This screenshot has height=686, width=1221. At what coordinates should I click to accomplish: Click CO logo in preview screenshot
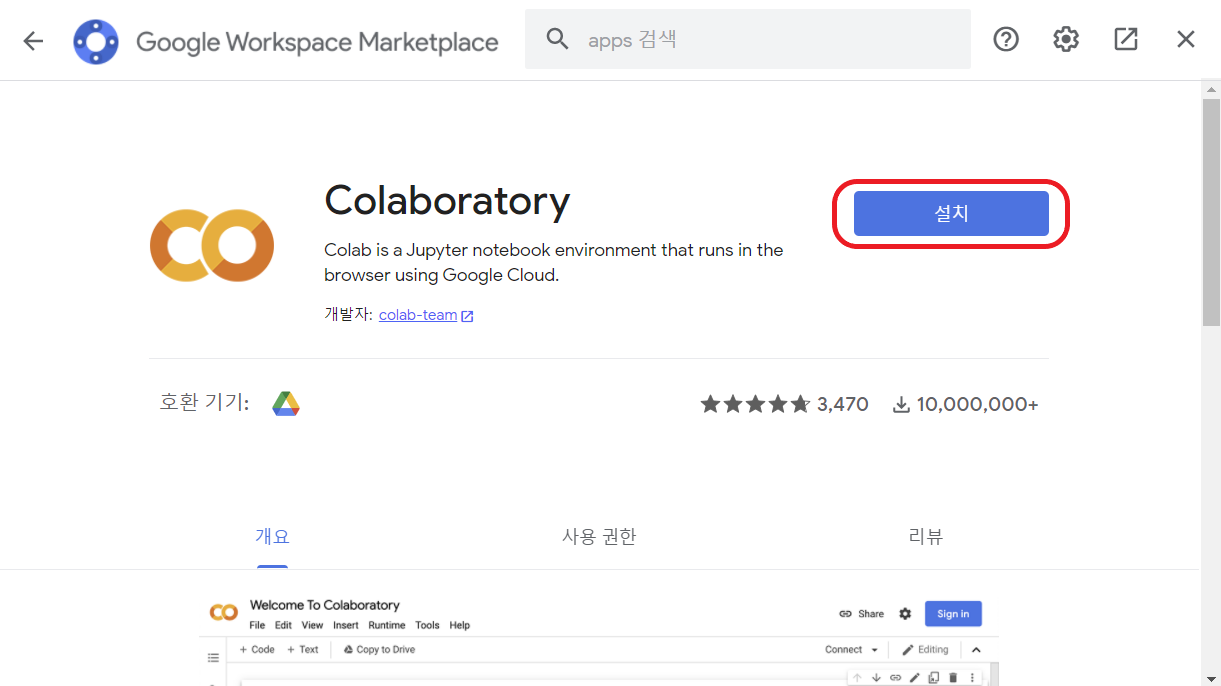point(223,612)
